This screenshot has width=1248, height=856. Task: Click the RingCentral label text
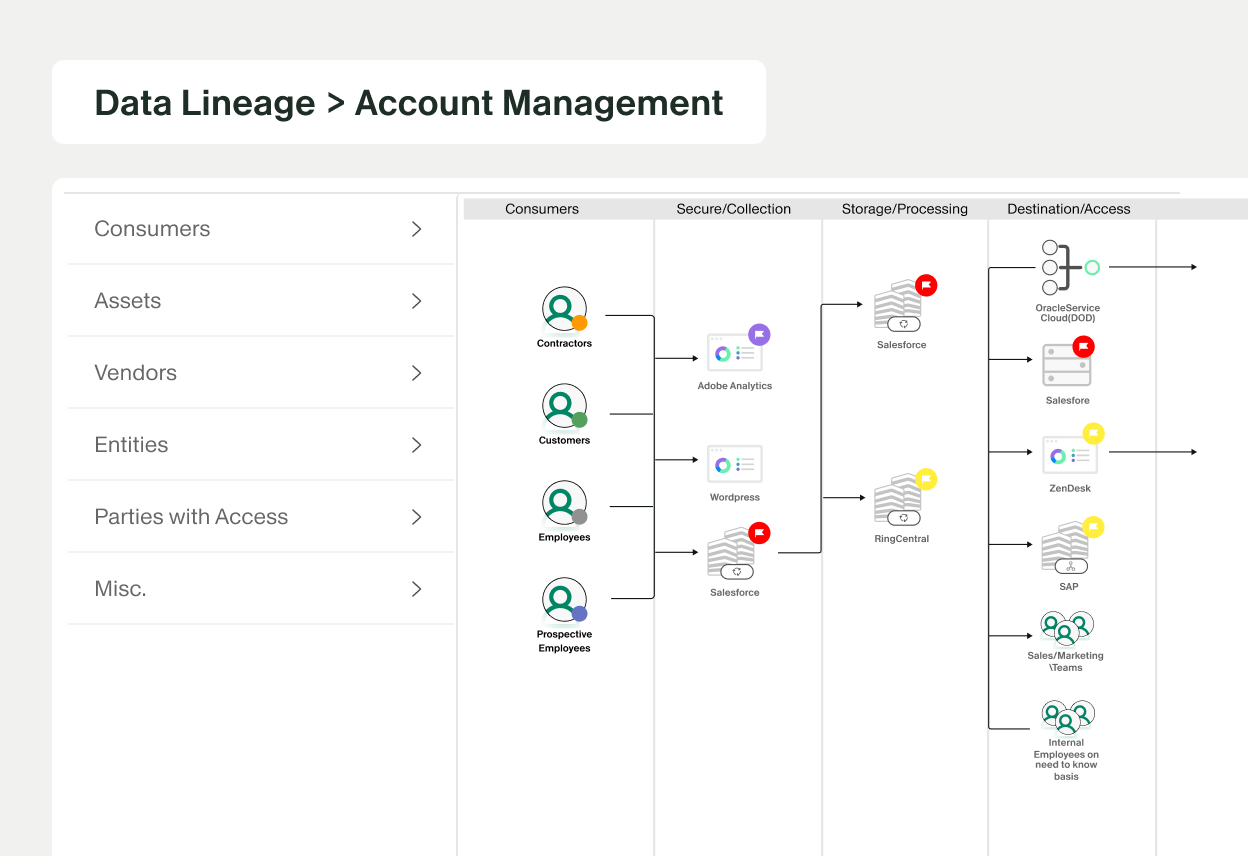pyautogui.click(x=902, y=539)
